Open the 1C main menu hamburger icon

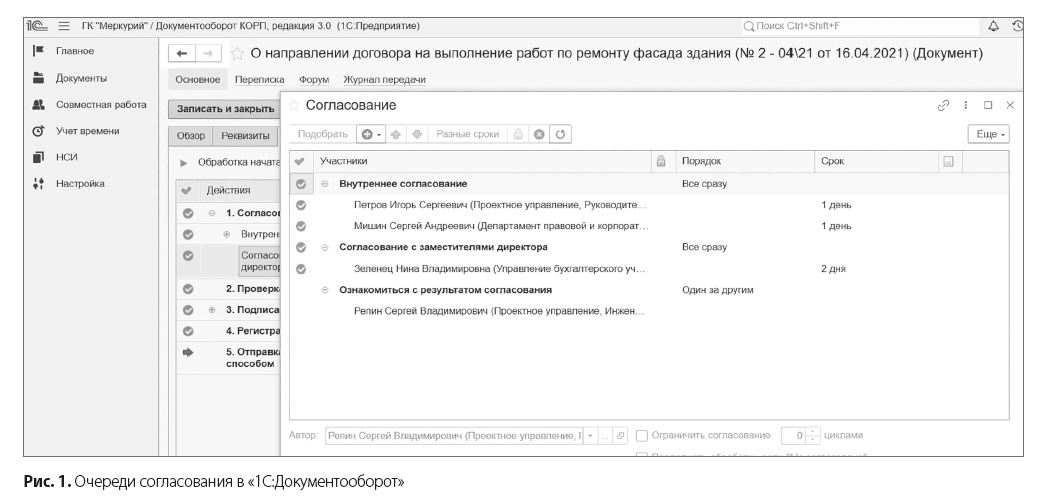(64, 26)
